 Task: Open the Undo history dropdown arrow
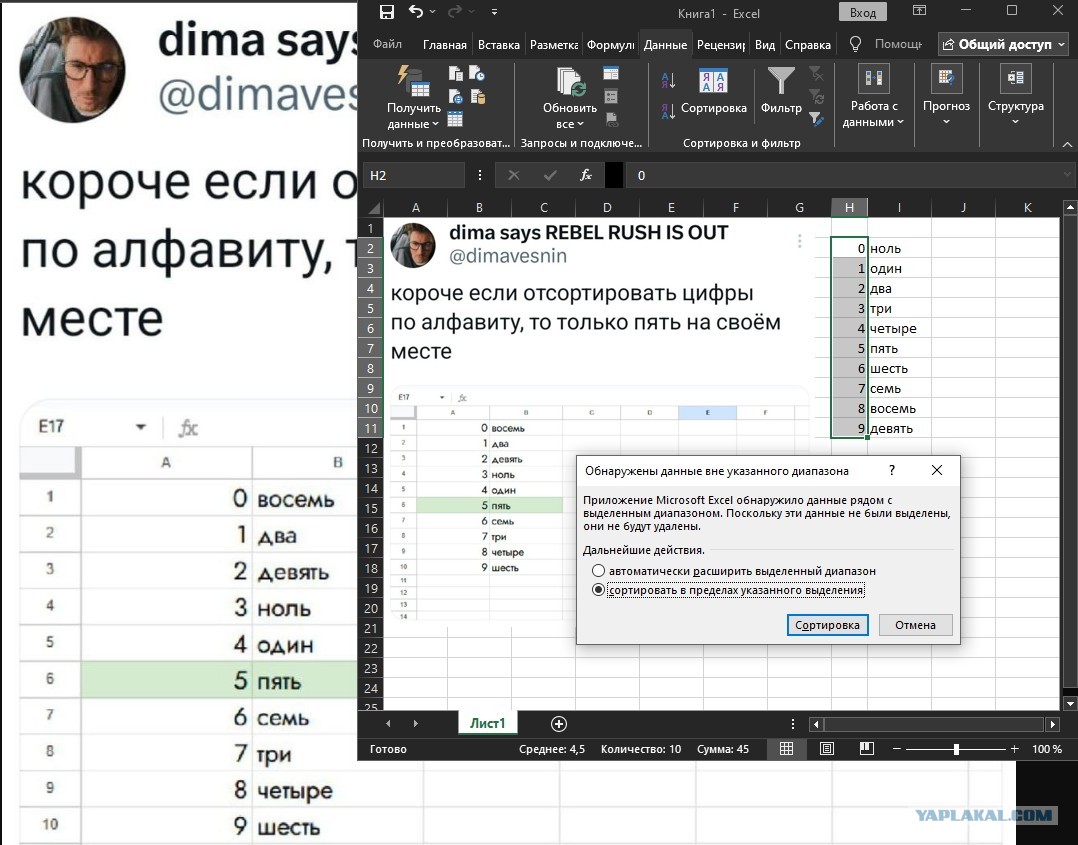[x=432, y=12]
